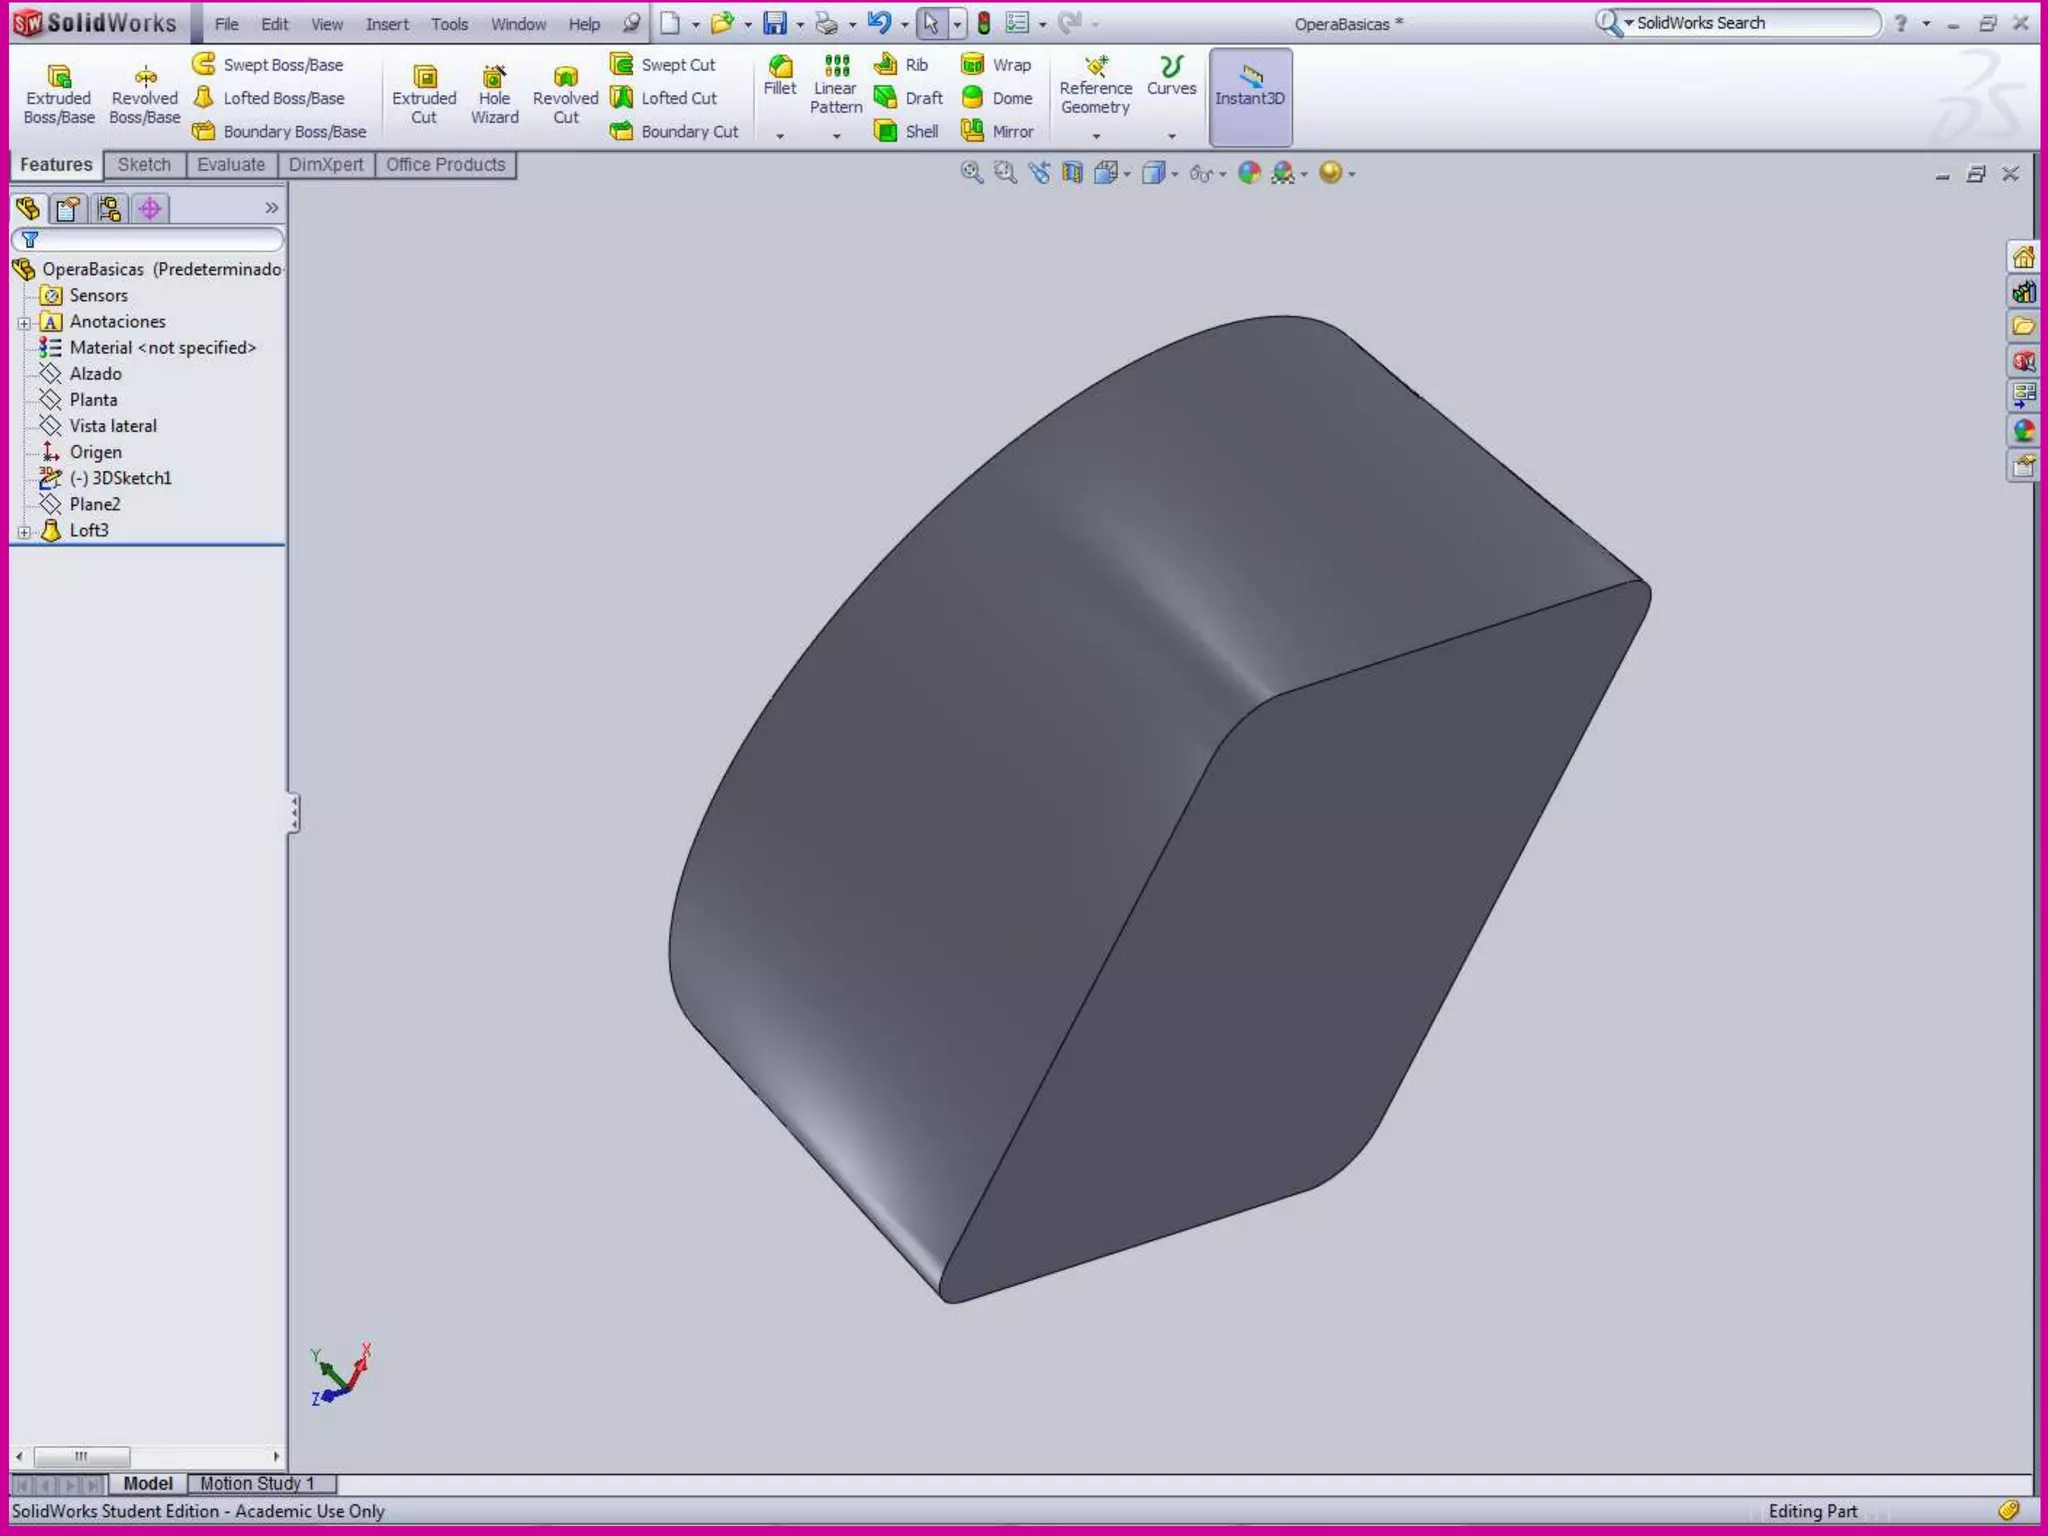Open the PropertyManager tab icon

click(x=68, y=208)
